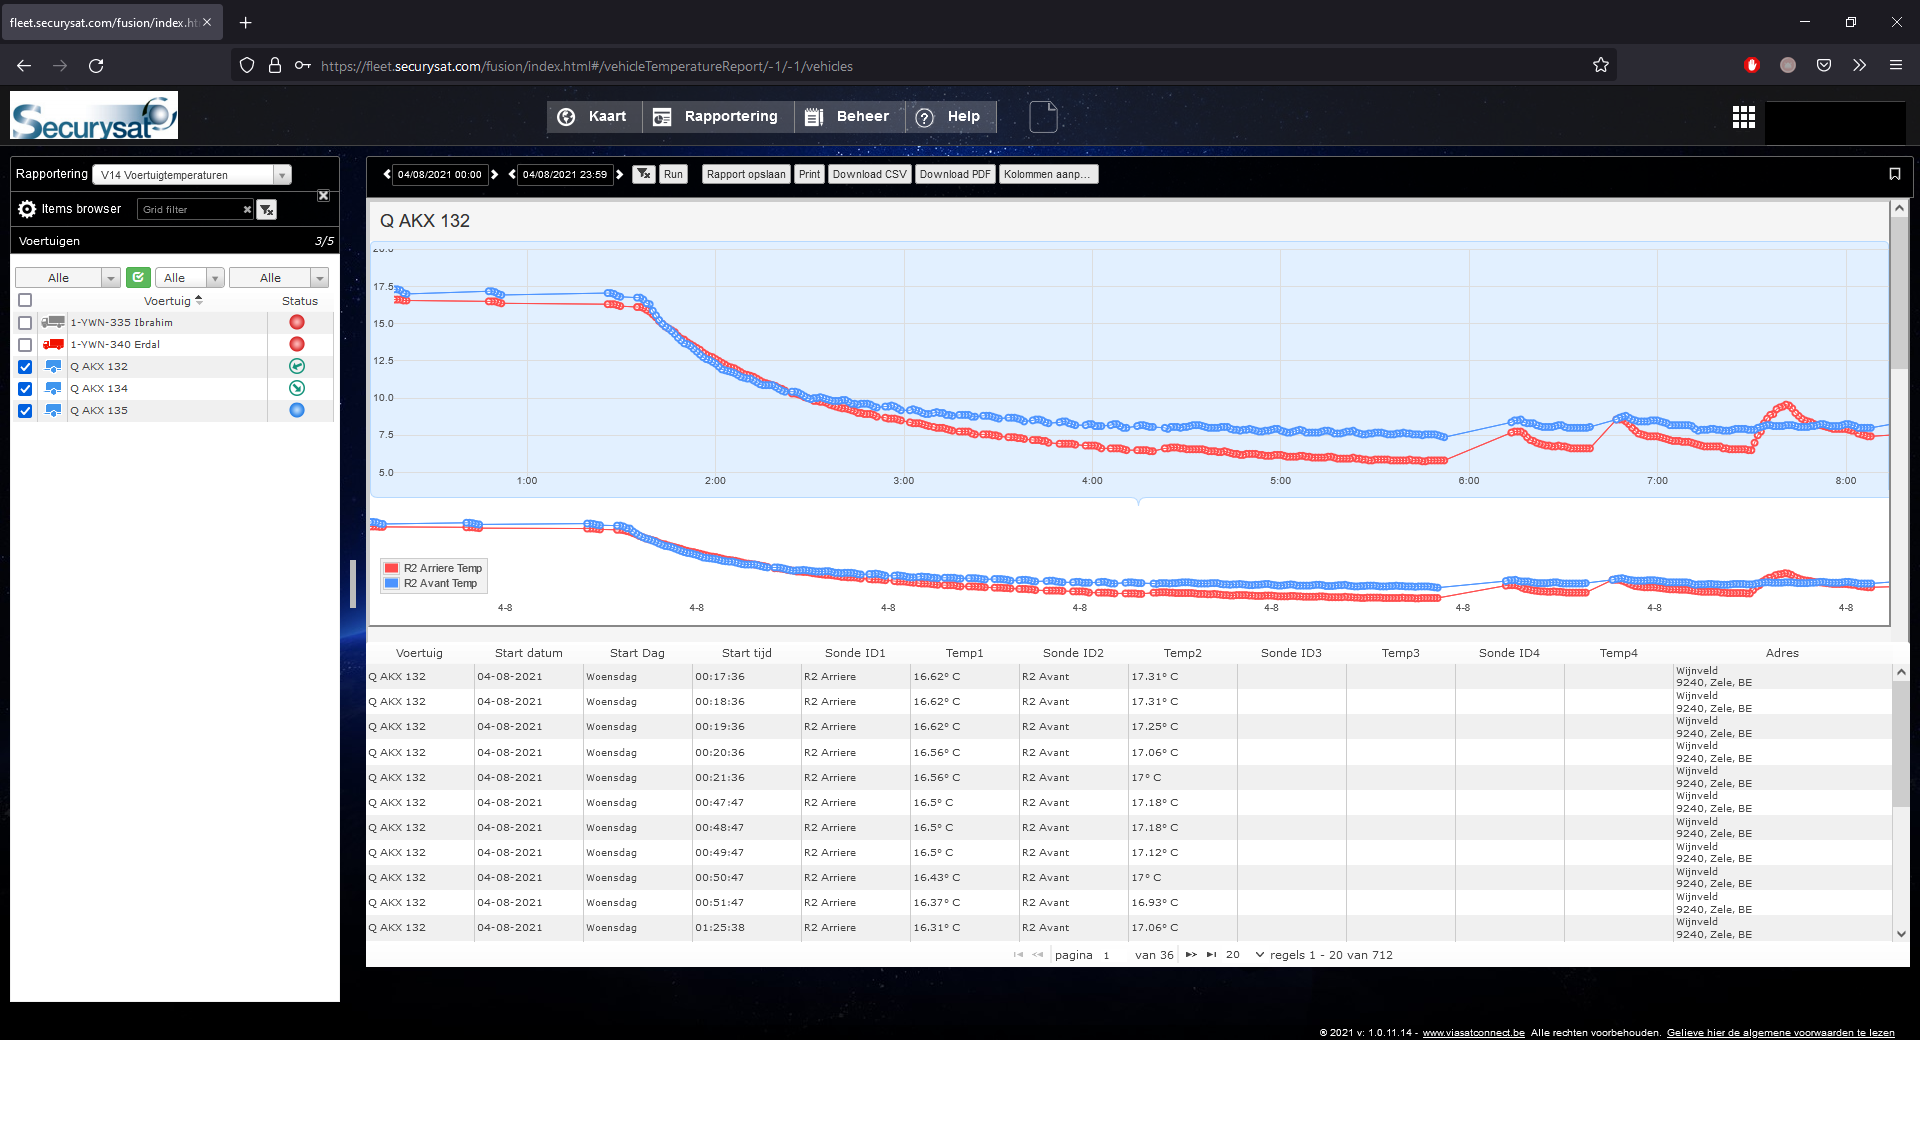Open the V14 Voertuigtemperaturen report dropdown

pos(192,175)
